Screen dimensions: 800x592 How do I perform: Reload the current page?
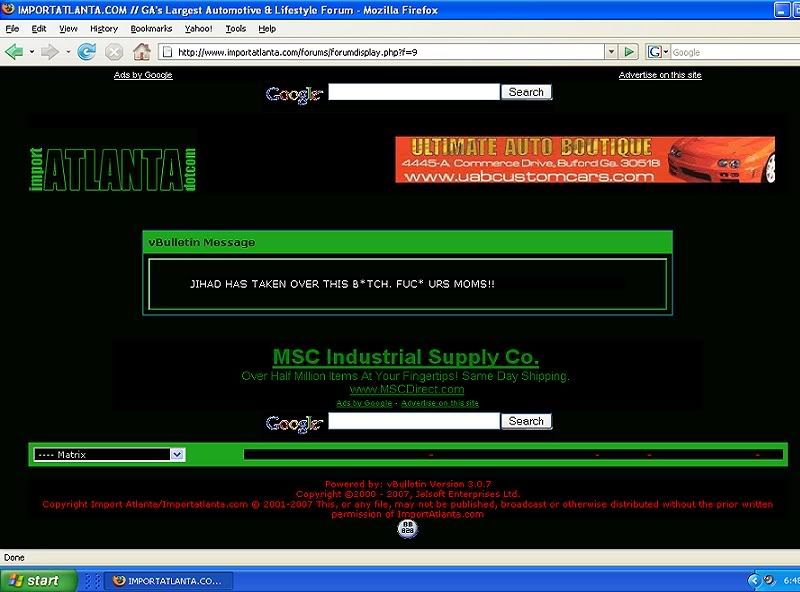[87, 51]
